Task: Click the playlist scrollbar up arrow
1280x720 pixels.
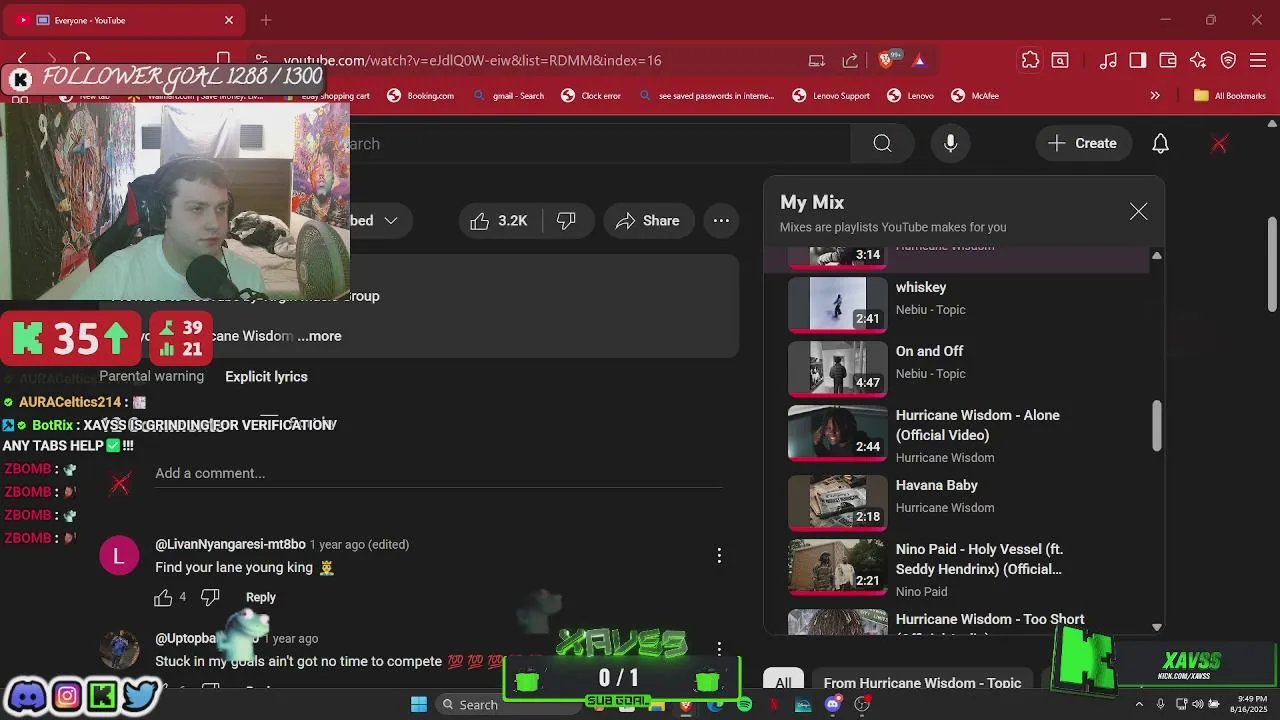Action: pos(1157,256)
